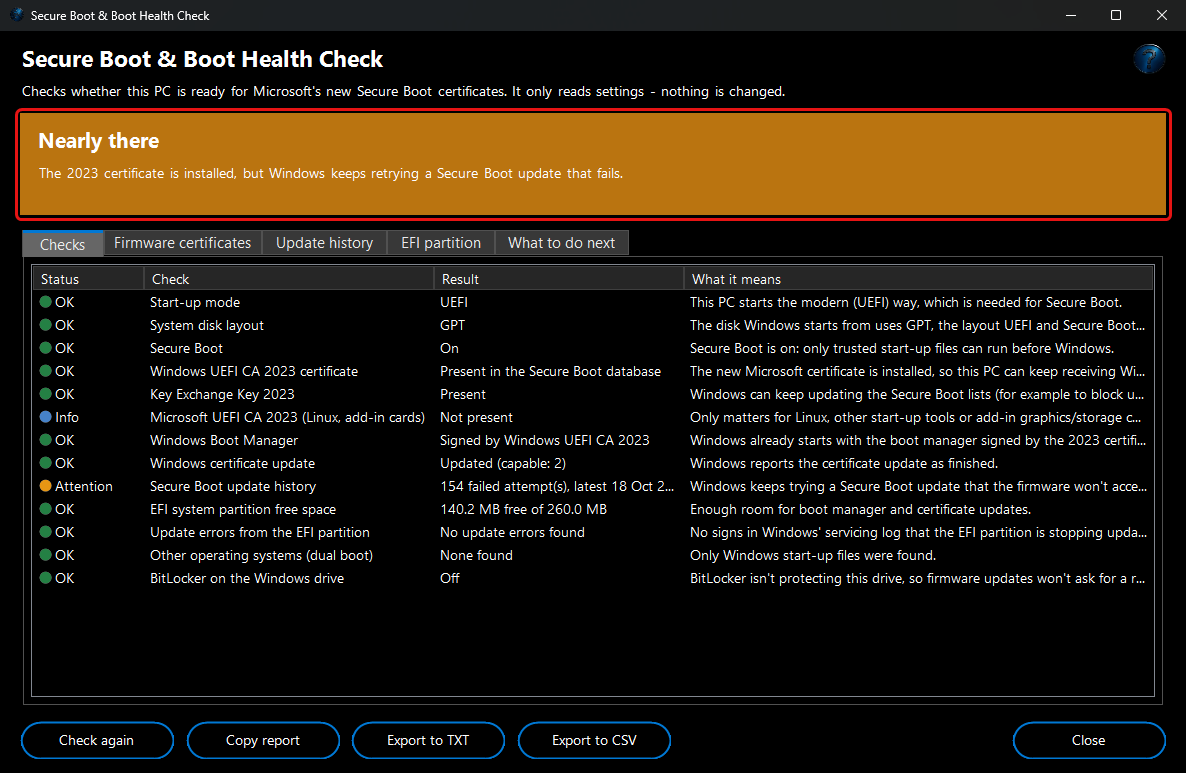The height and width of the screenshot is (773, 1186).
Task: Select Other operating systems (dual boot) row
Action: (593, 555)
